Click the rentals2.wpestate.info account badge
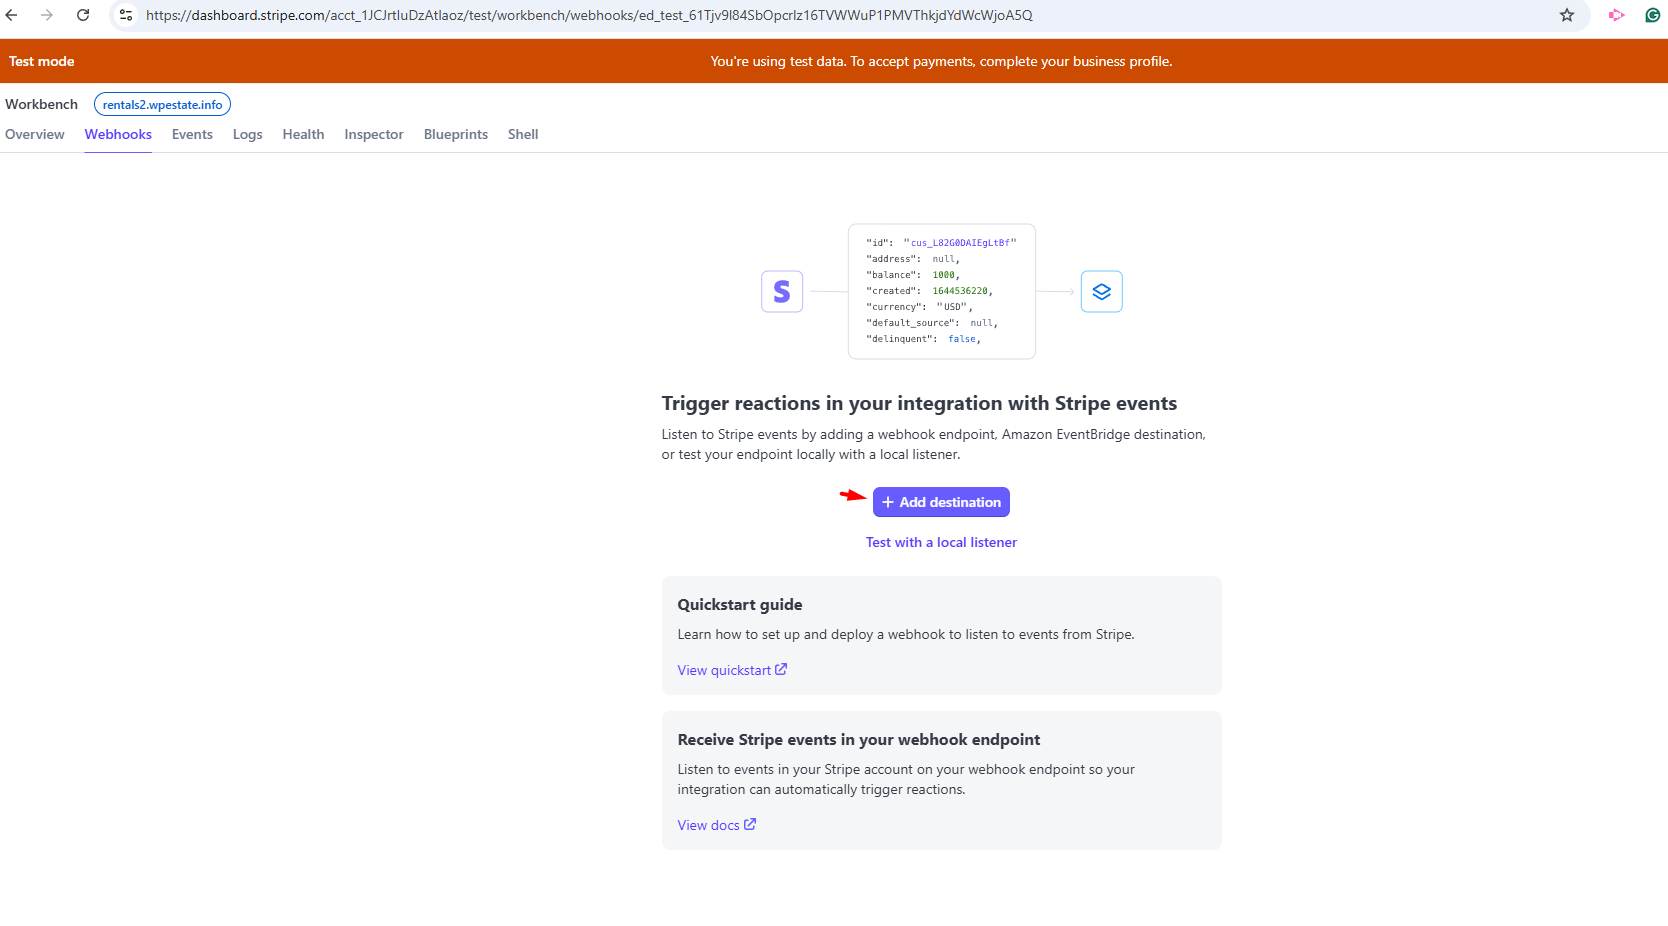 pyautogui.click(x=162, y=105)
